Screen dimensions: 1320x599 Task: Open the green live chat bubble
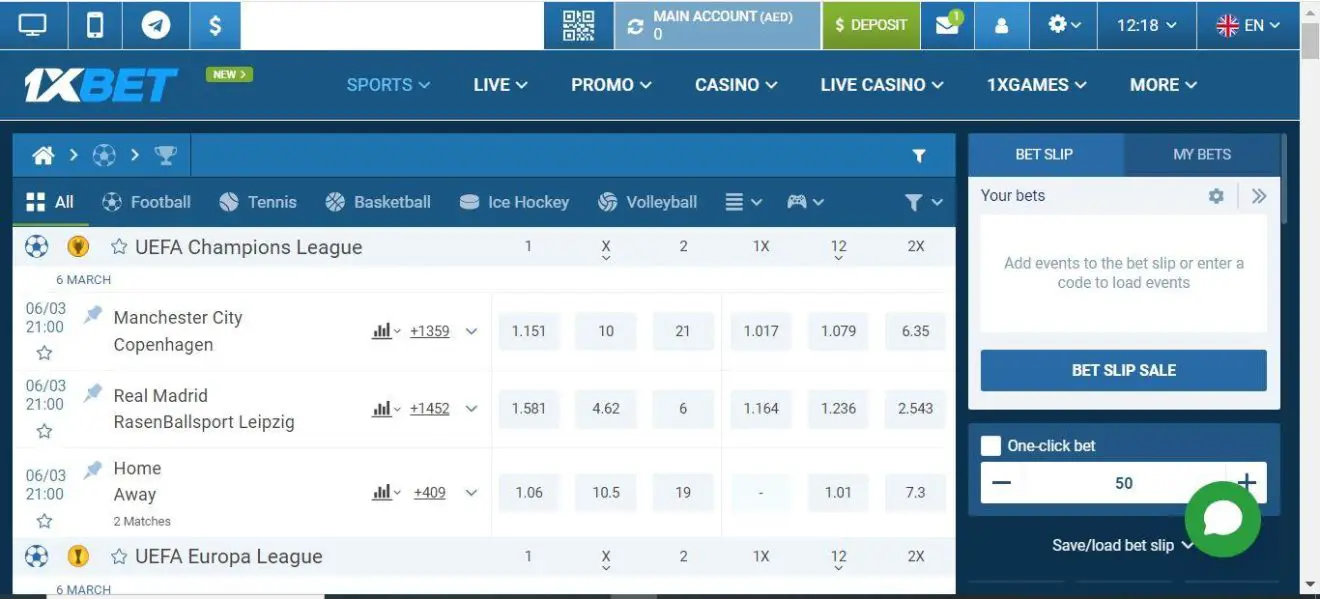click(1222, 518)
